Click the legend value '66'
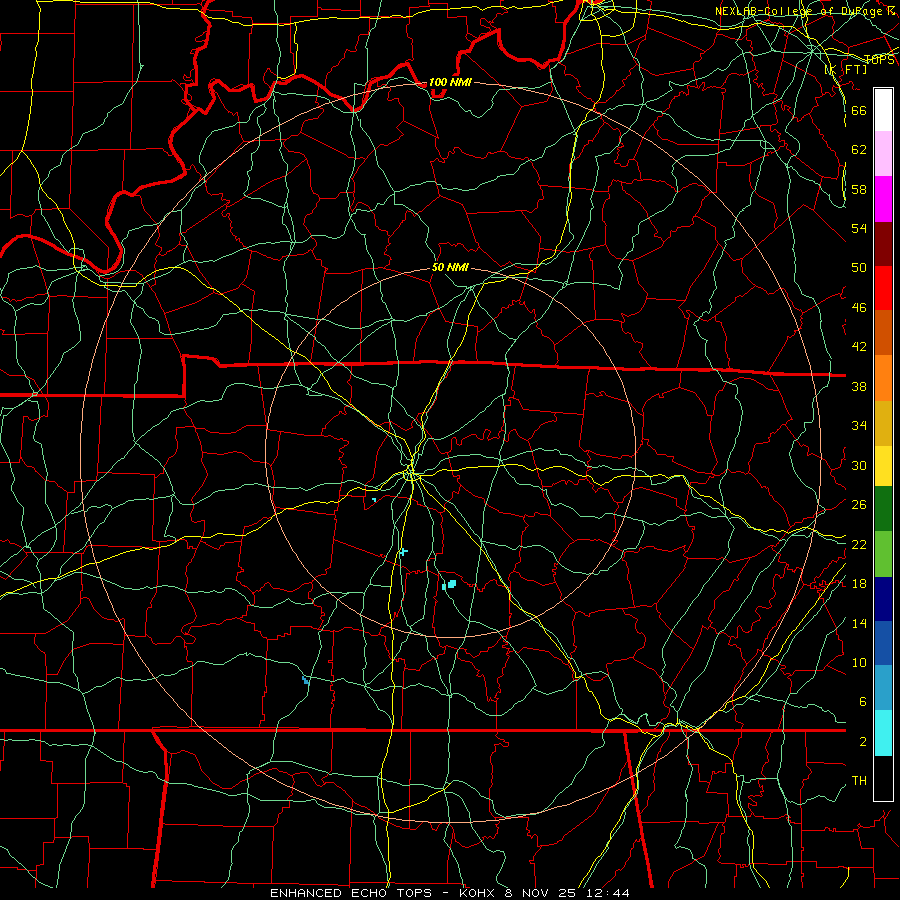Image resolution: width=900 pixels, height=900 pixels. click(x=859, y=110)
